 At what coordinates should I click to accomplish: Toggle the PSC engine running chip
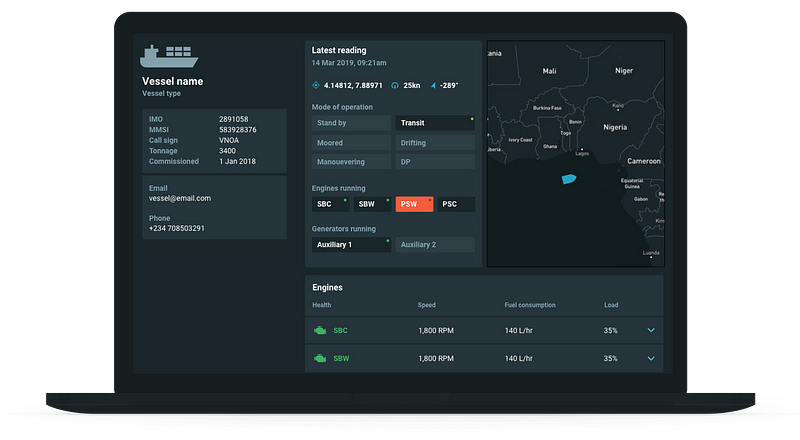tap(456, 204)
